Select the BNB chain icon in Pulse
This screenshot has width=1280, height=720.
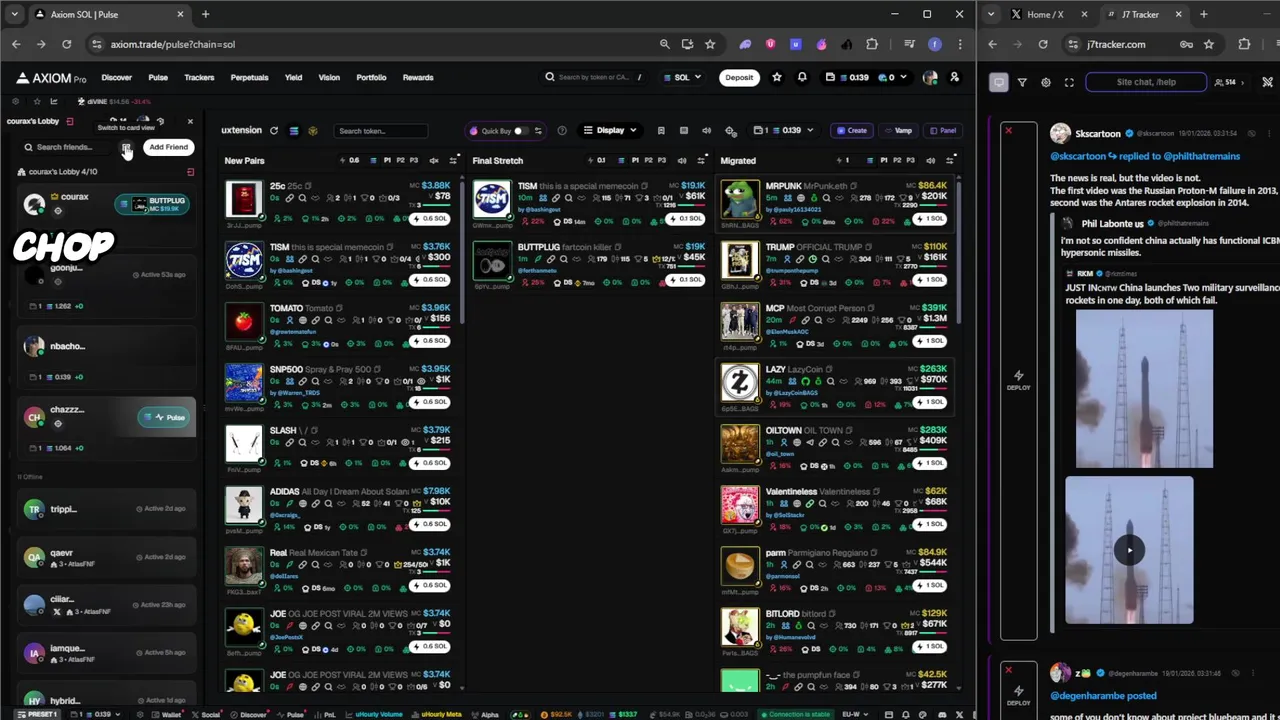click(x=313, y=130)
